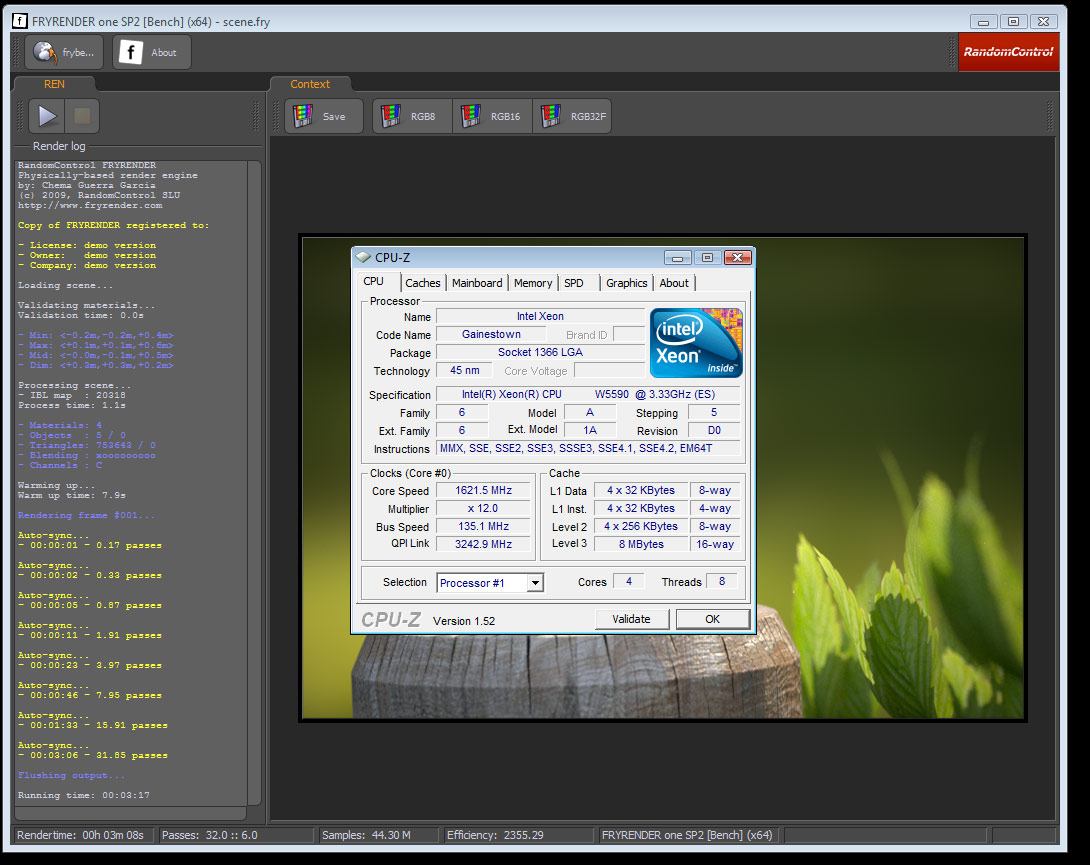
Task: Select the REN panel tab
Action: click(x=54, y=84)
